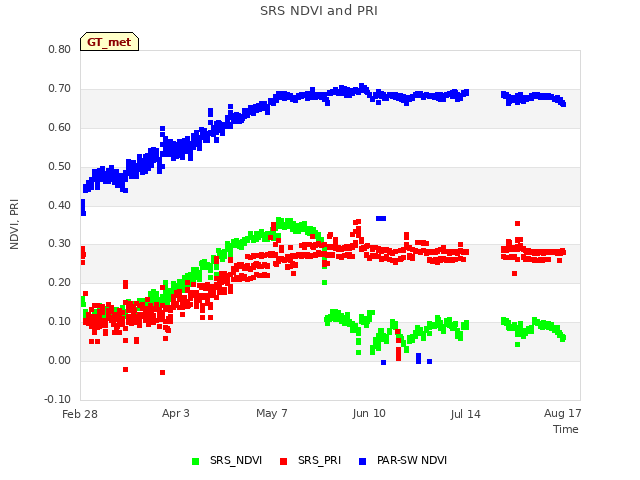The height and width of the screenshot is (480, 640).
Task: Click the Jul 14 x-axis tick label
Action: click(466, 414)
